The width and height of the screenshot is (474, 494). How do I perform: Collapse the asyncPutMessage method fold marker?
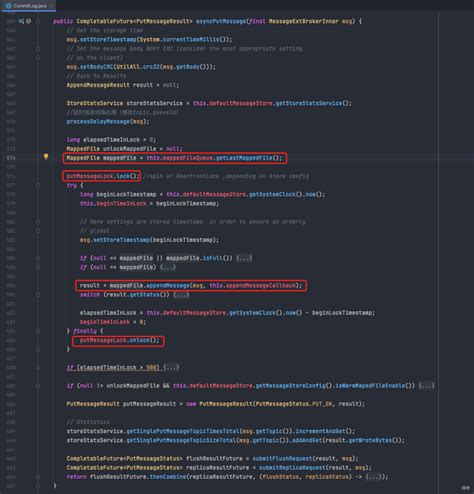point(38,21)
